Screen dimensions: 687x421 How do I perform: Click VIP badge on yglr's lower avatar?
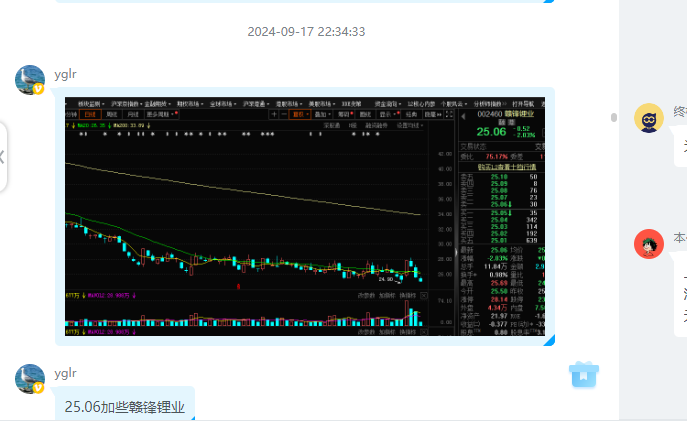pyautogui.click(x=39, y=388)
